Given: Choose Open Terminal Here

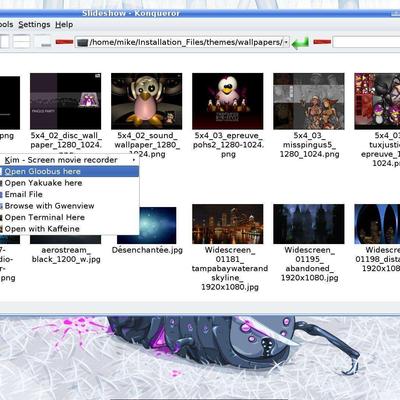Looking at the screenshot, I should click(x=69, y=217).
